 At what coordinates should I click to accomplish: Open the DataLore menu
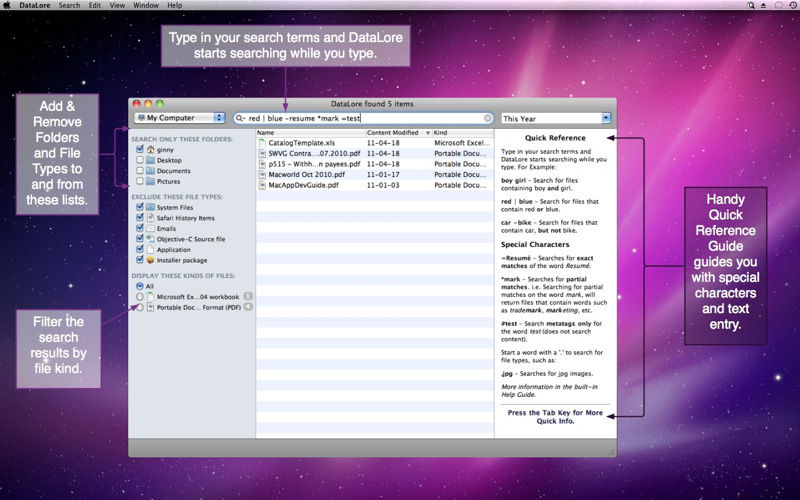point(35,5)
